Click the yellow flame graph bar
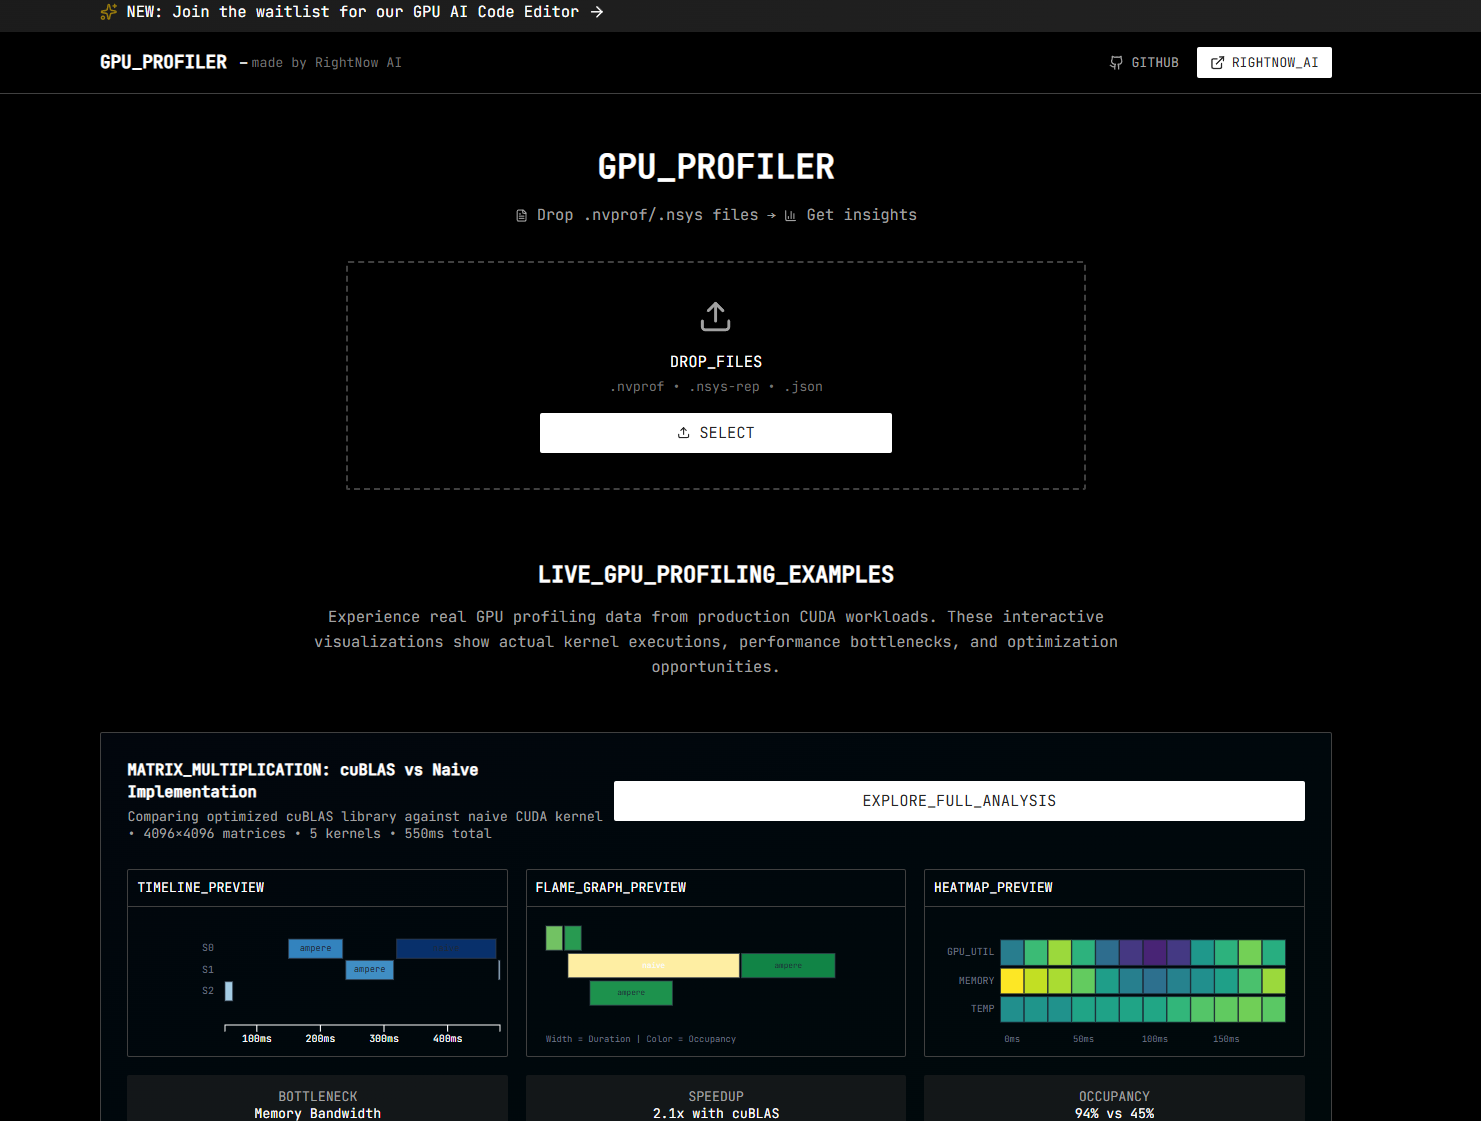This screenshot has height=1121, width=1481. click(x=654, y=965)
